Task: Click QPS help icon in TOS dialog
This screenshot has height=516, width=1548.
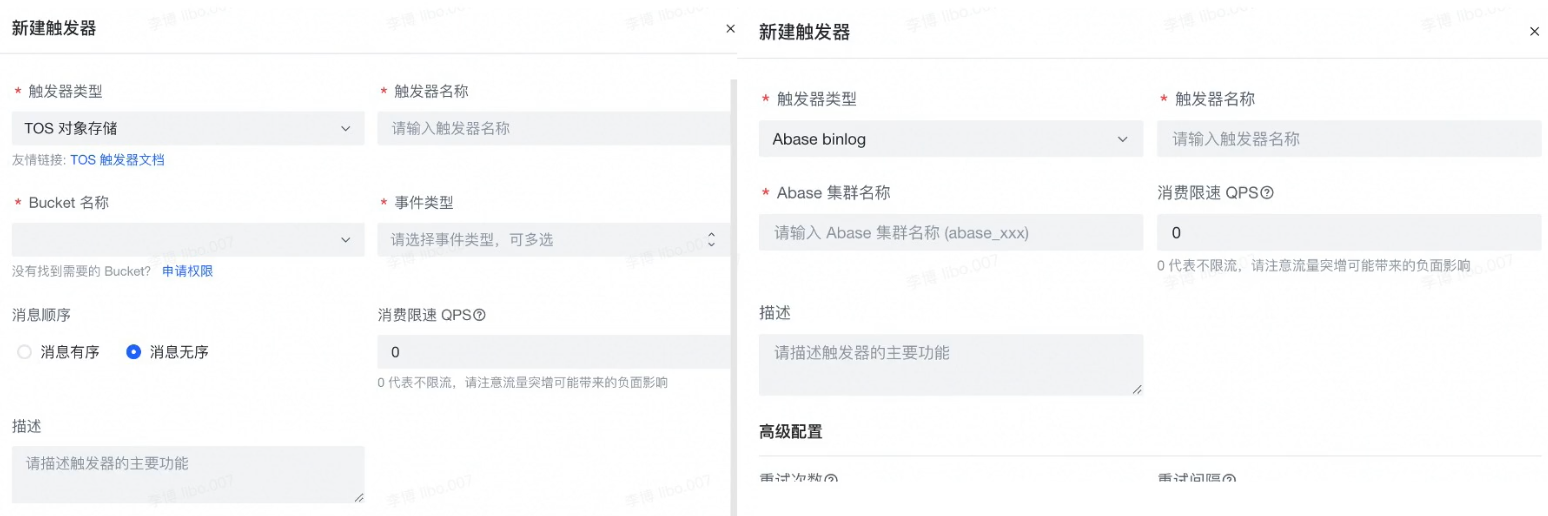Action: coord(479,315)
